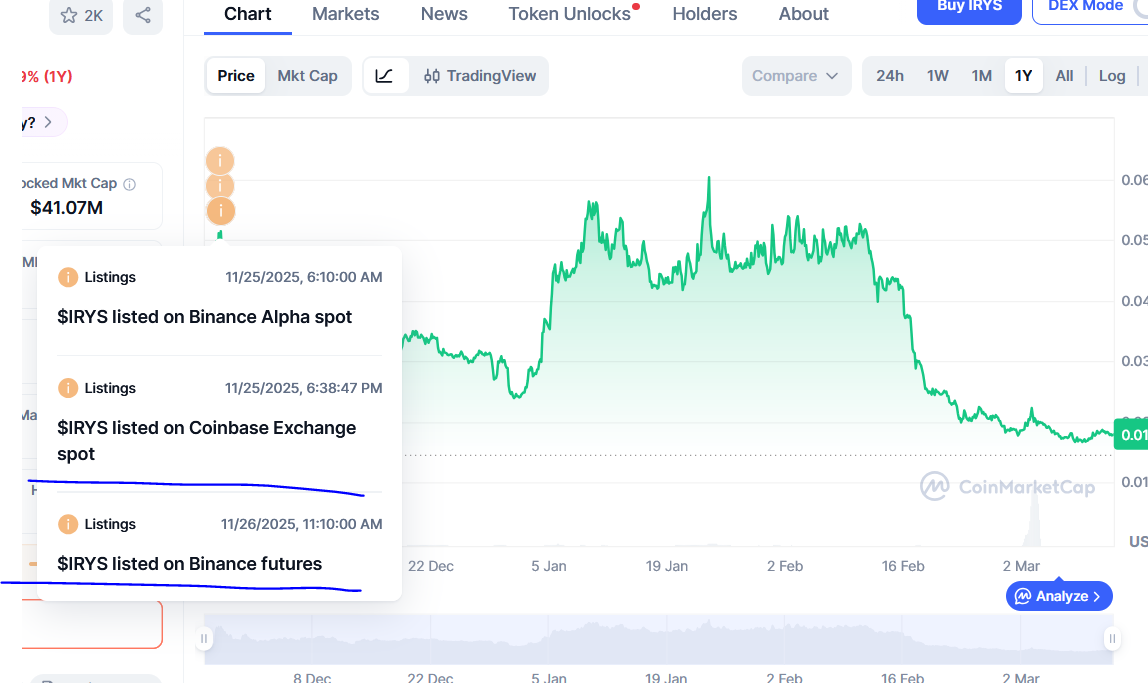Click the CoinMarketCap watermark logo

(x=1008, y=487)
